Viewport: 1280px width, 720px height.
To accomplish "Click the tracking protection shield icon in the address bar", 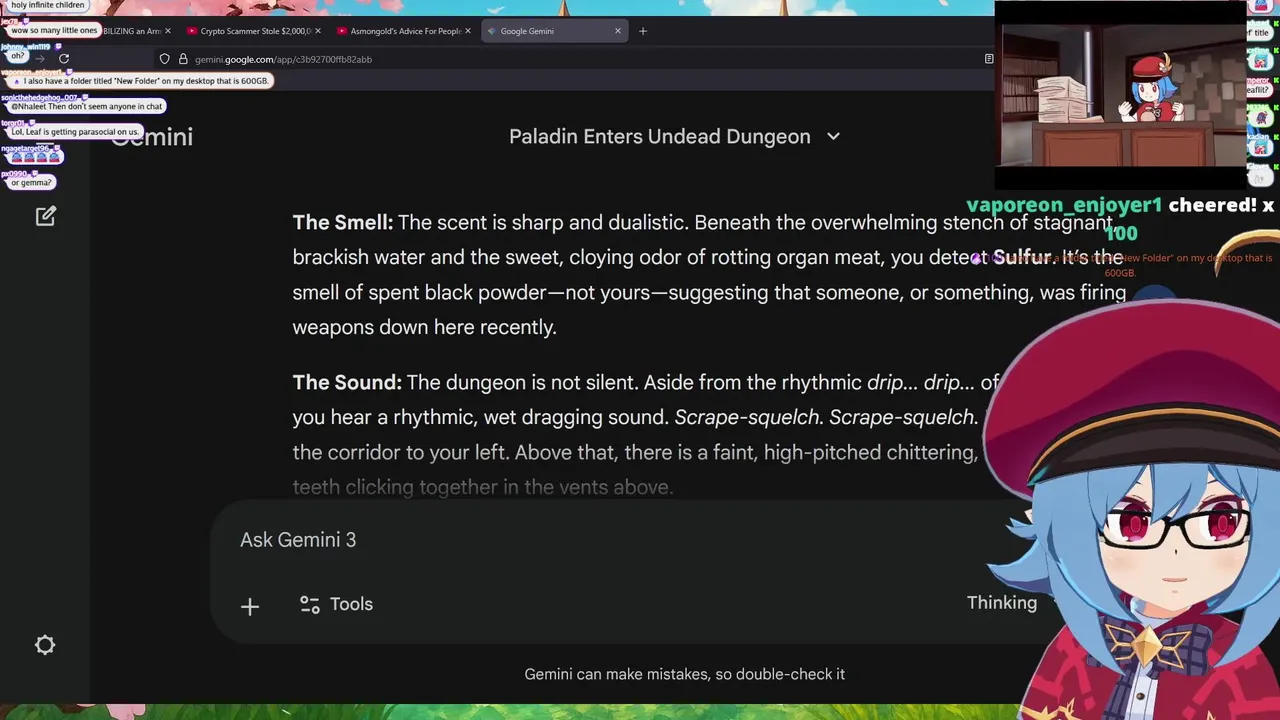I will pyautogui.click(x=165, y=59).
